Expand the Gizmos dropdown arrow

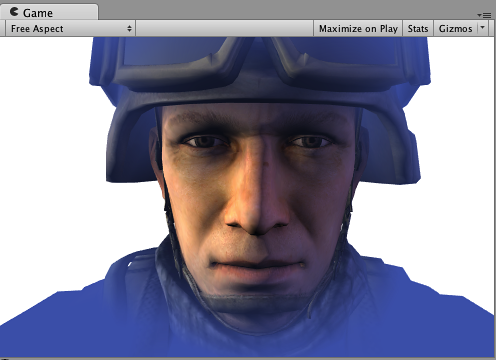pos(482,28)
